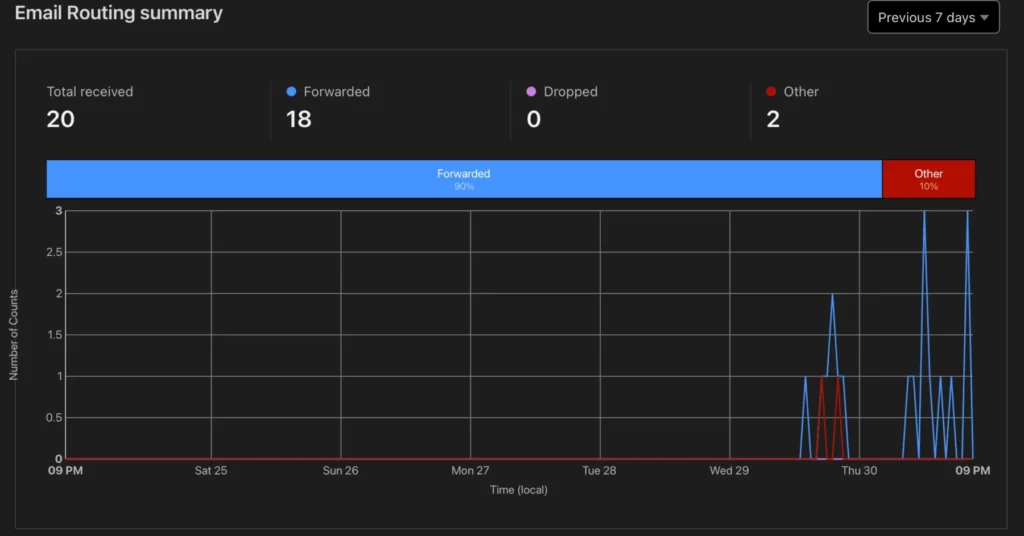Click the blue peak at 2 before Thu 30
This screenshot has height=536, width=1024.
[x=832, y=295]
